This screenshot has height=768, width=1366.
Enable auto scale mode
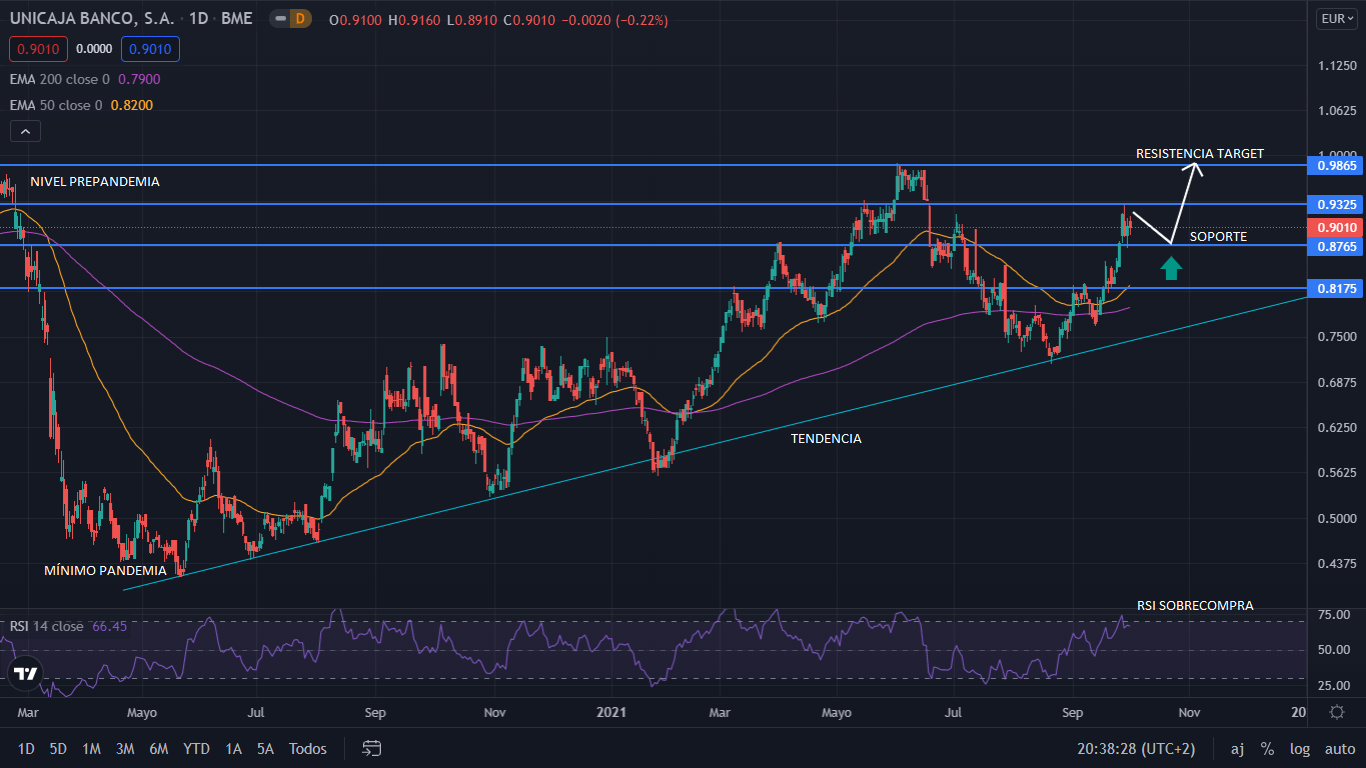pyautogui.click(x=1340, y=748)
